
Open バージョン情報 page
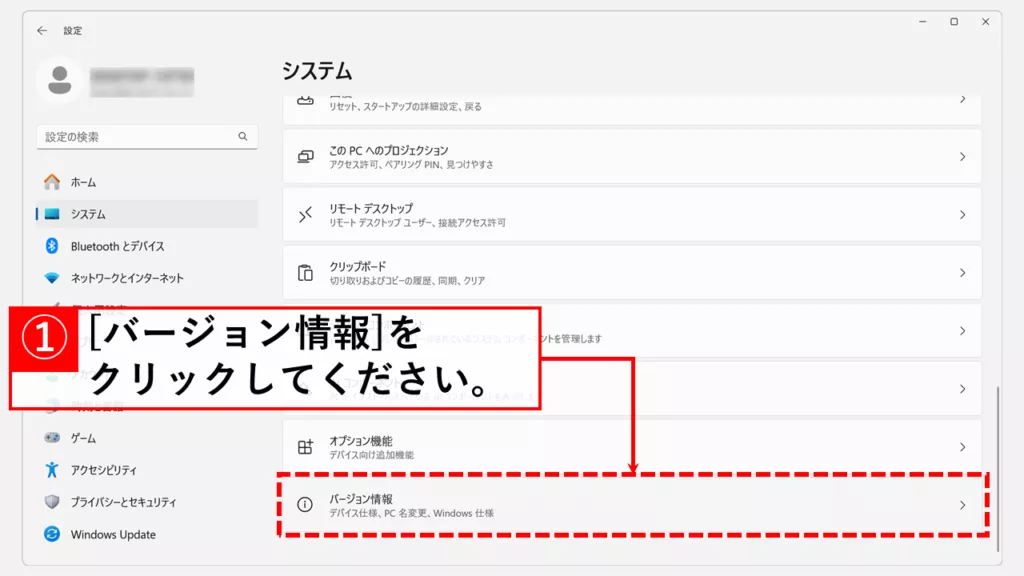632,505
